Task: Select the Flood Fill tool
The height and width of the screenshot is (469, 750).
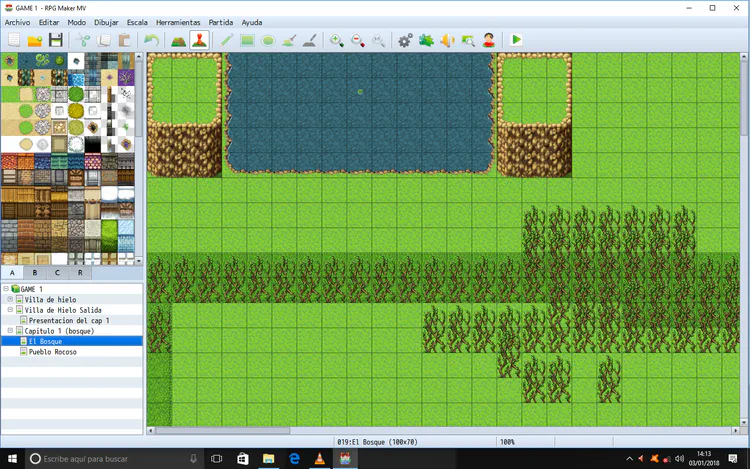Action: (x=289, y=40)
